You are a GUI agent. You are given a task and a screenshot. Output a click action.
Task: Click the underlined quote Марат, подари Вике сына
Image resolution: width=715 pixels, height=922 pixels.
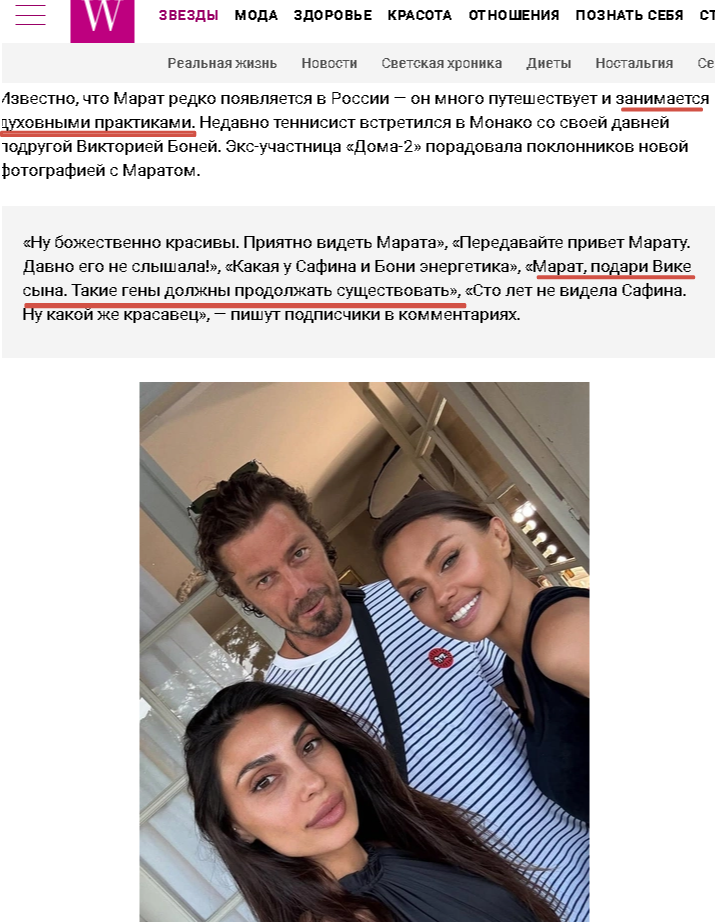[358, 279]
